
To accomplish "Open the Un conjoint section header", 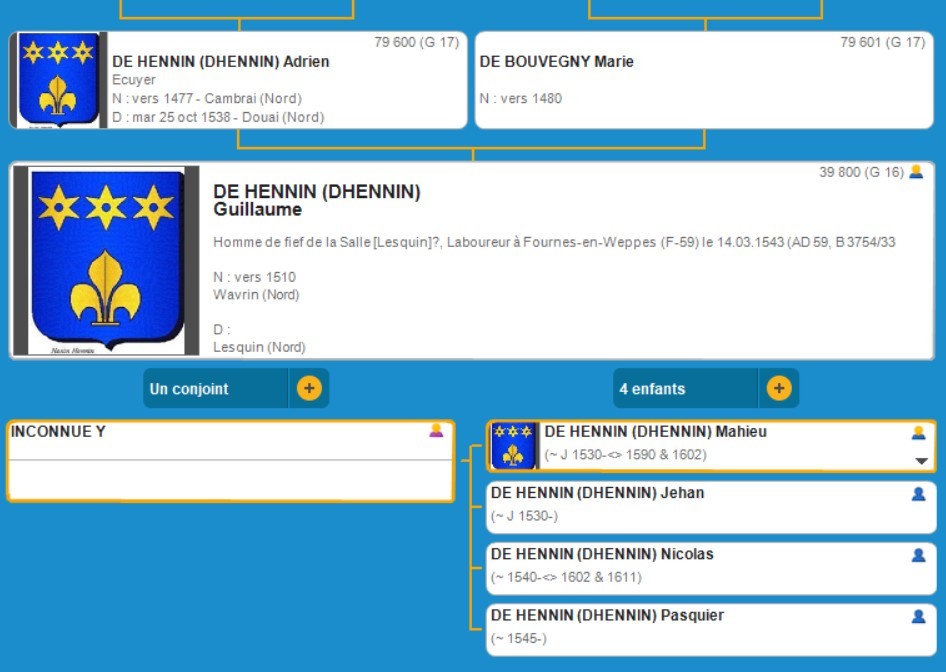I will [x=215, y=389].
